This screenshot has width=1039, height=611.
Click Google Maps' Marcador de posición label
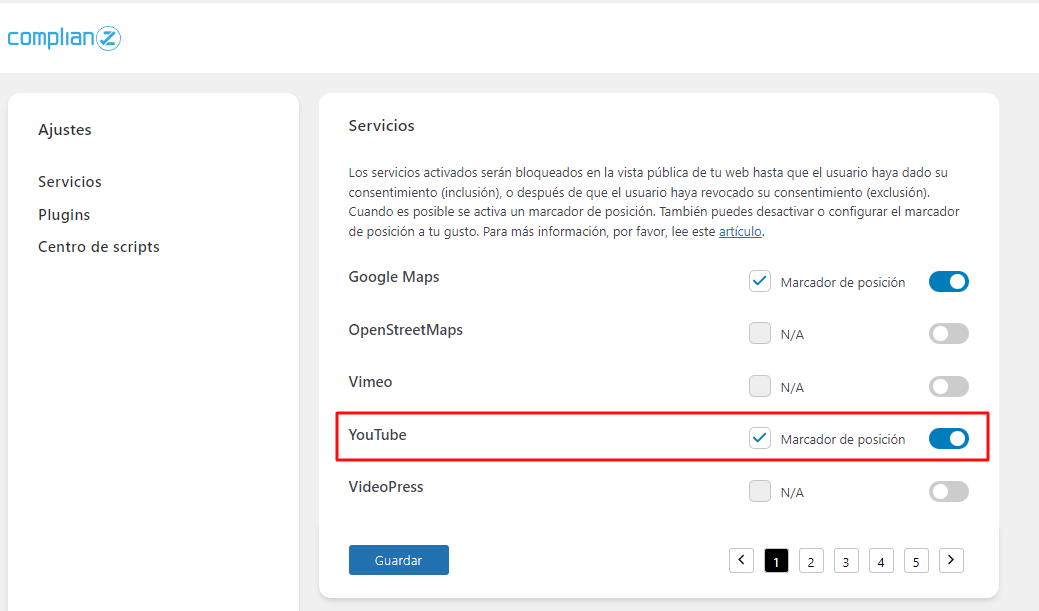tap(843, 282)
